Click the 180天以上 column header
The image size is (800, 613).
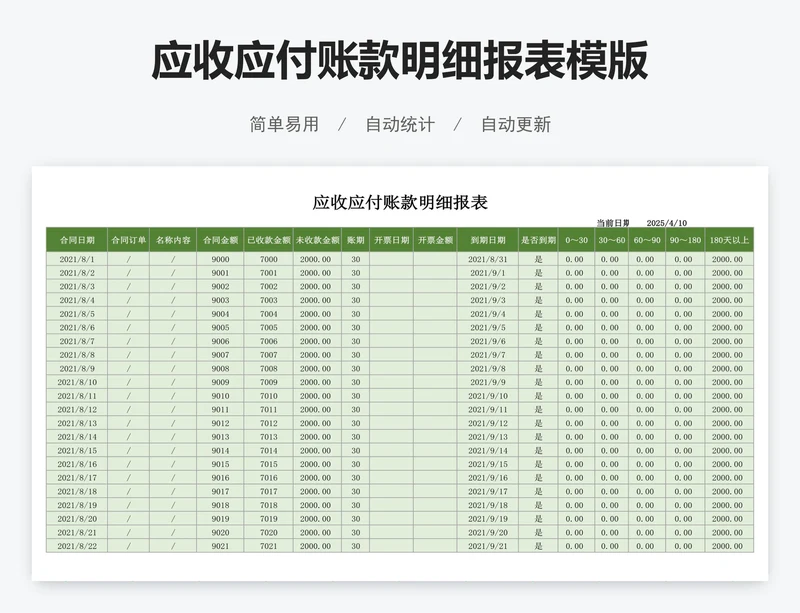[729, 240]
